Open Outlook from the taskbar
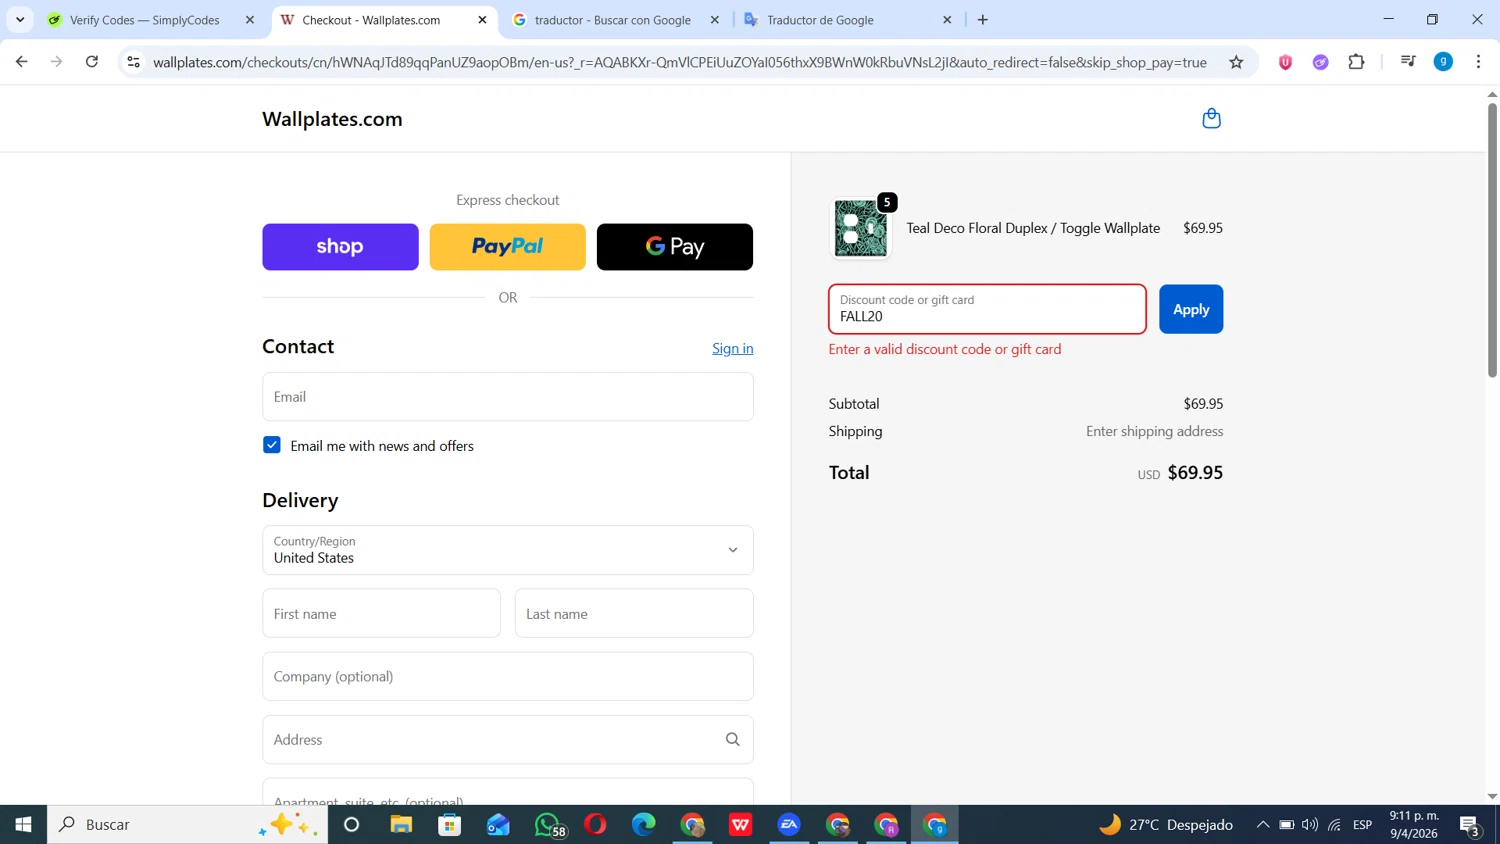The width and height of the screenshot is (1500, 844). pos(498,824)
